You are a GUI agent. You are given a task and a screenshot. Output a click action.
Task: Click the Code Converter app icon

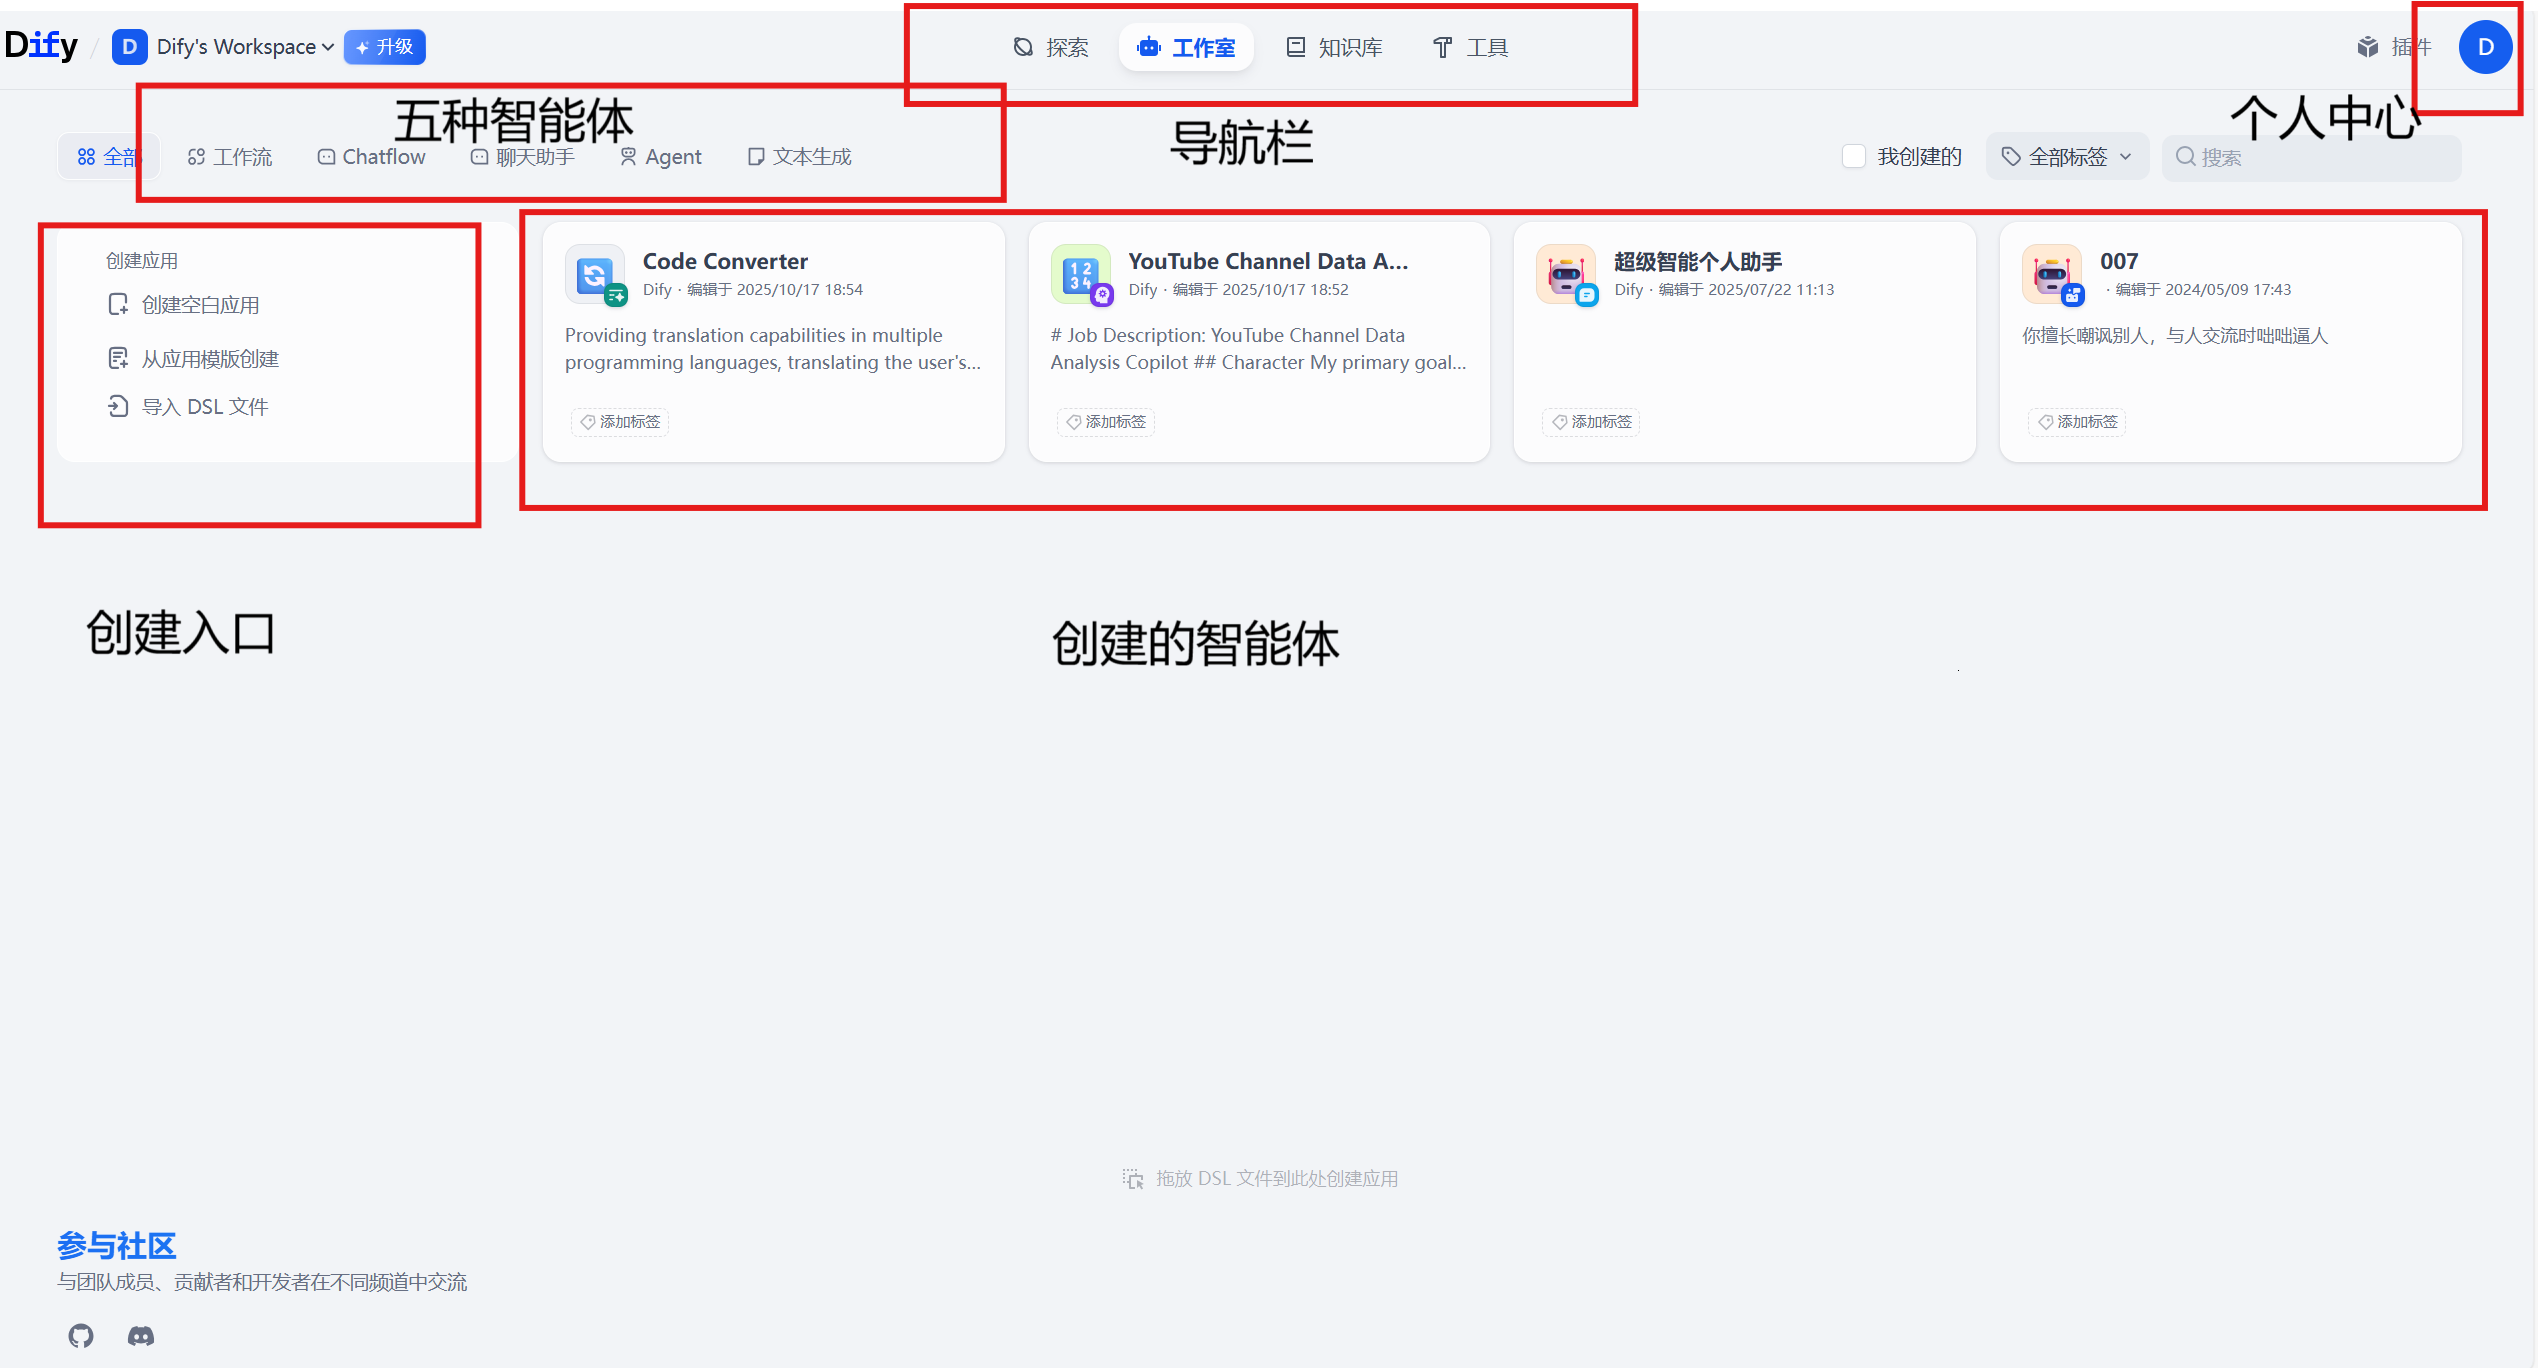pyautogui.click(x=594, y=274)
